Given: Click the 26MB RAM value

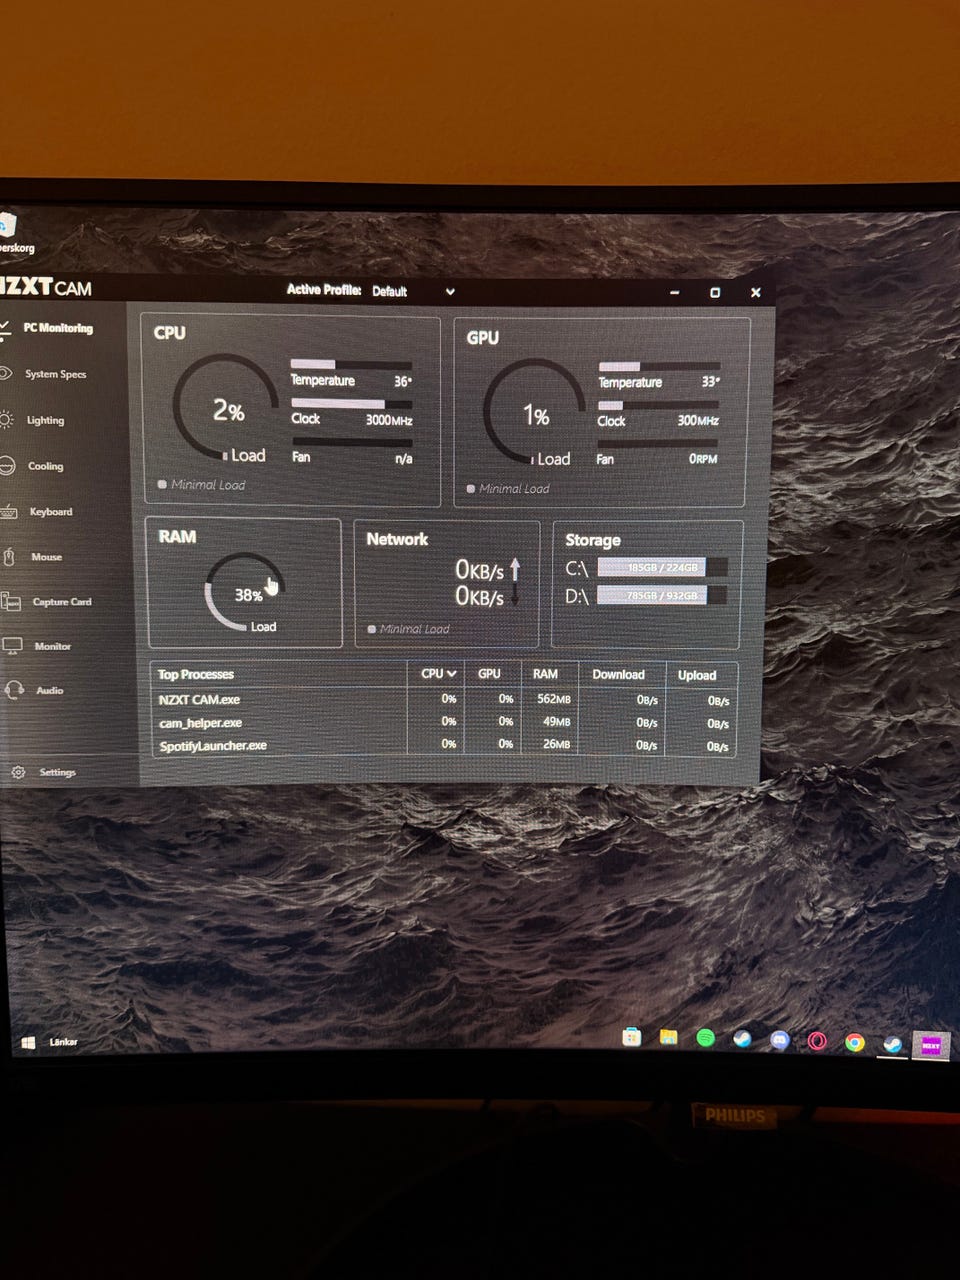Looking at the screenshot, I should tap(556, 744).
